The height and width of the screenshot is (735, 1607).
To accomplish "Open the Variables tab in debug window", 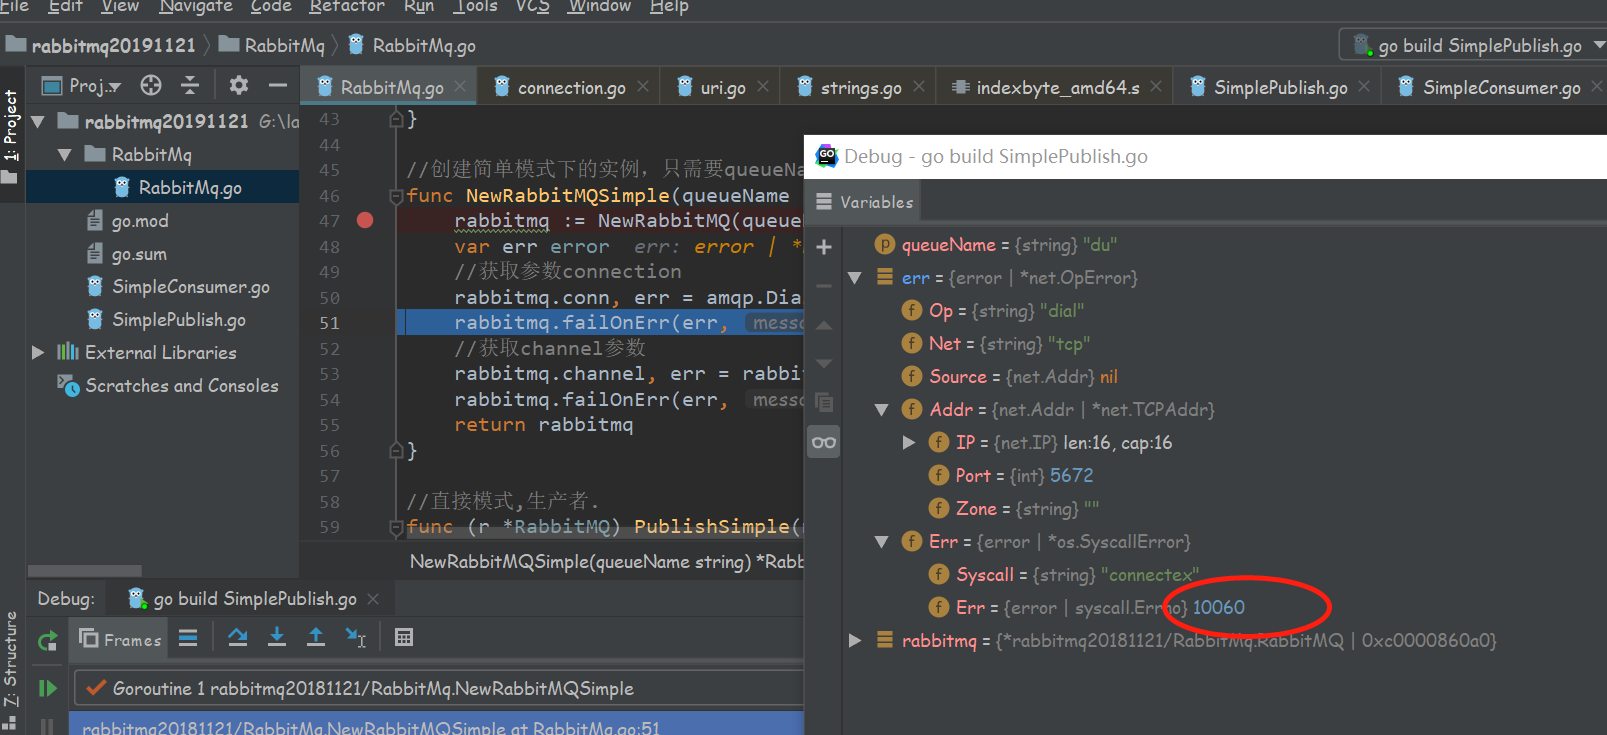I will tap(865, 202).
